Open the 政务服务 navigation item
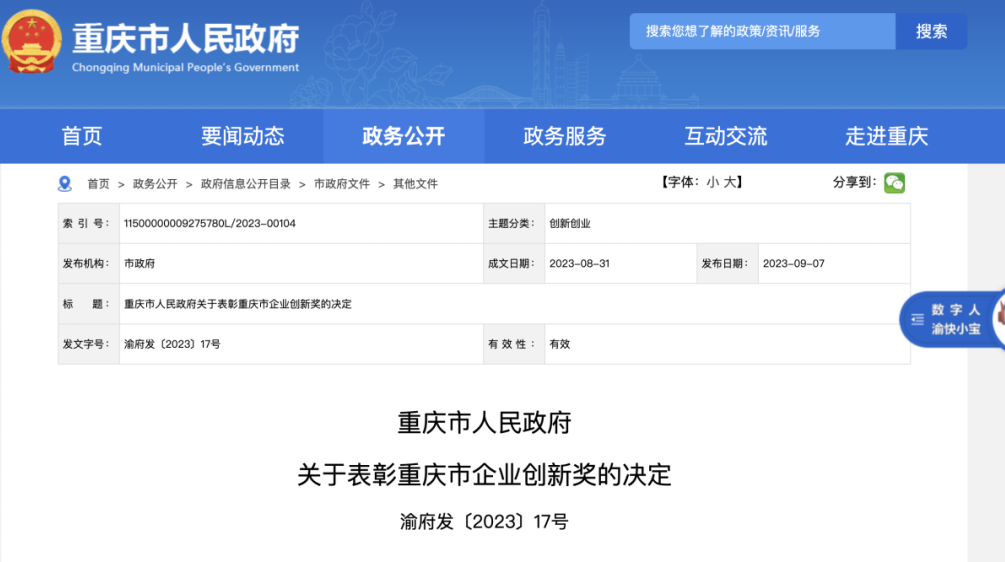1005x562 pixels. pos(564,136)
